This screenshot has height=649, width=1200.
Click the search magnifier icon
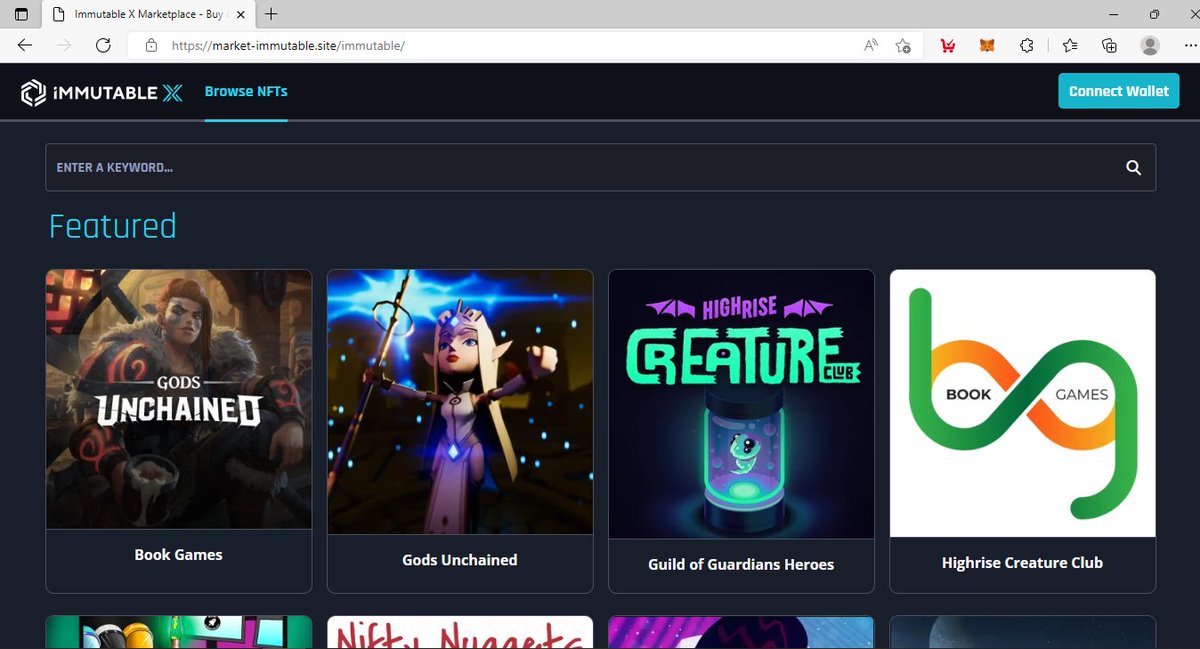coord(1133,168)
